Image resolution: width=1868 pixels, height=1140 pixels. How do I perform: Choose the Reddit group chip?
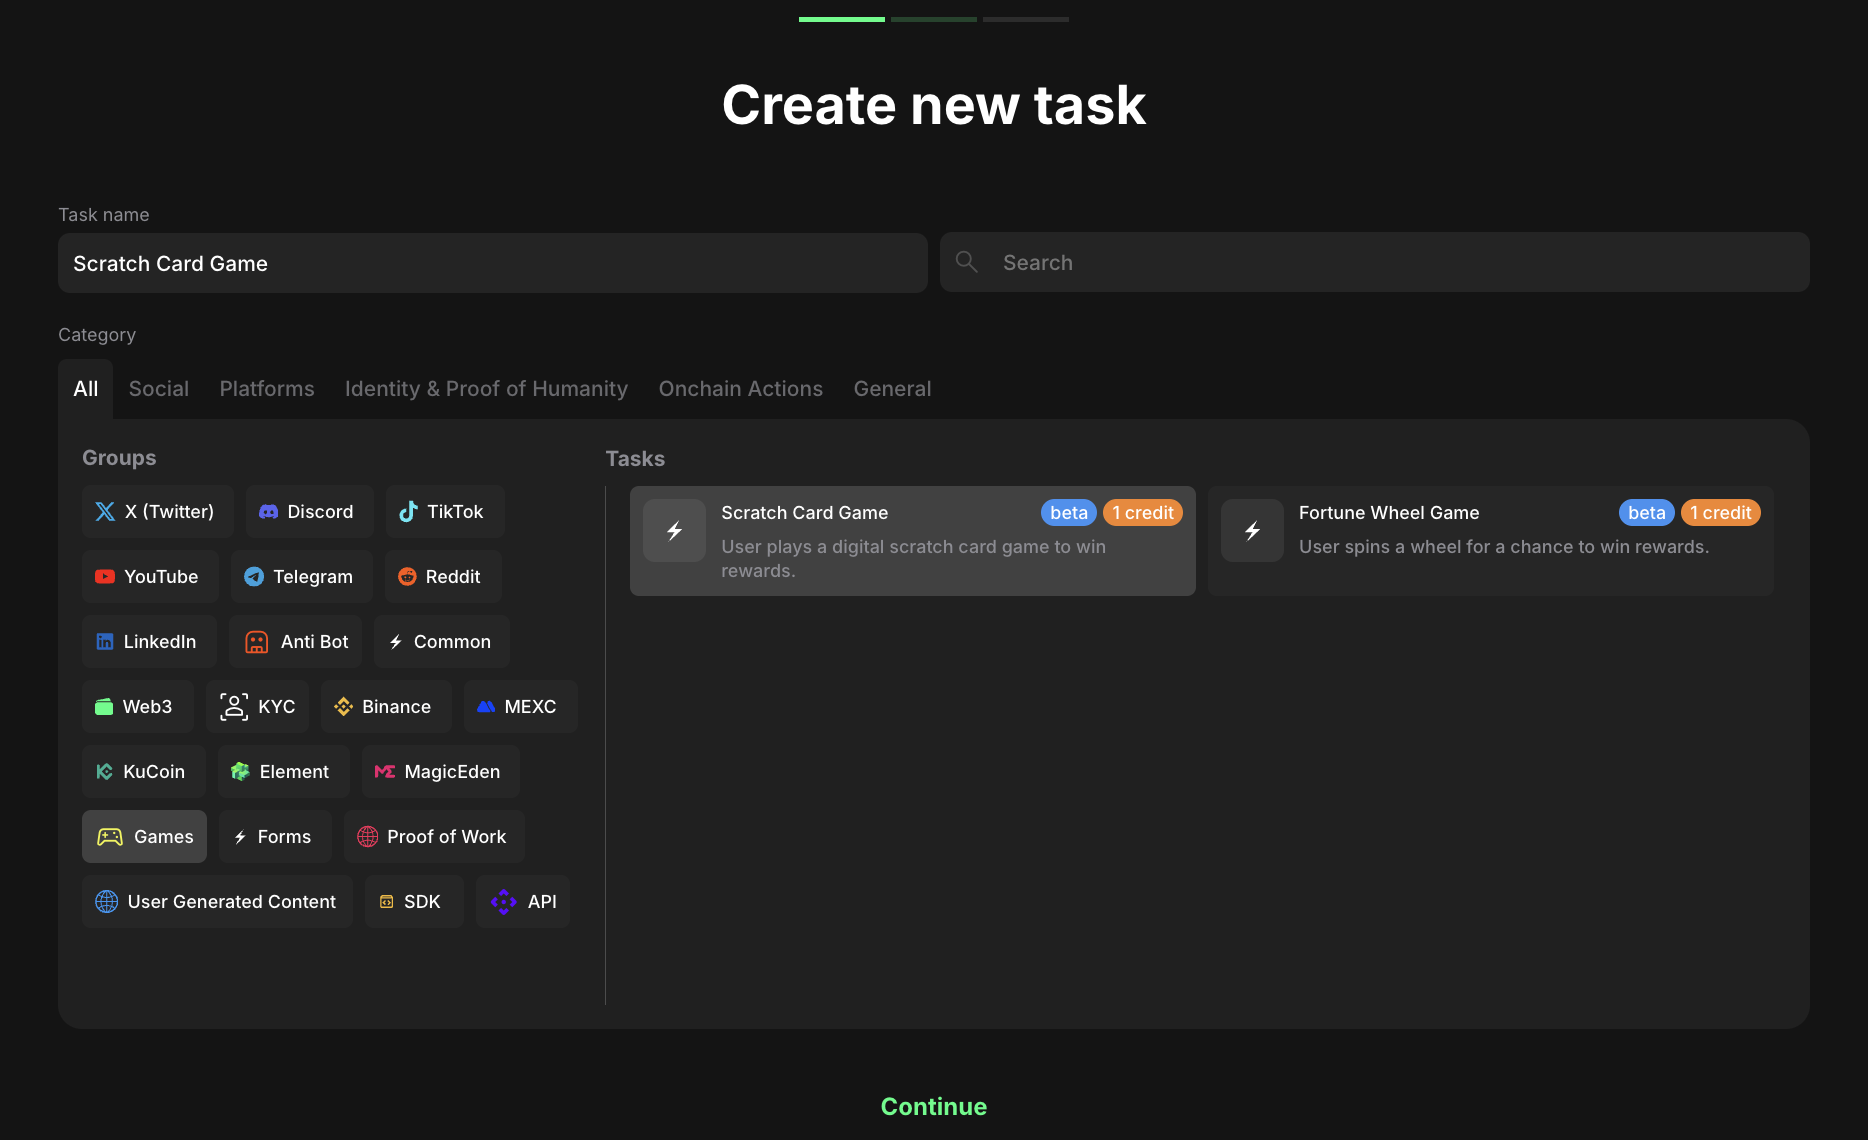point(443,577)
